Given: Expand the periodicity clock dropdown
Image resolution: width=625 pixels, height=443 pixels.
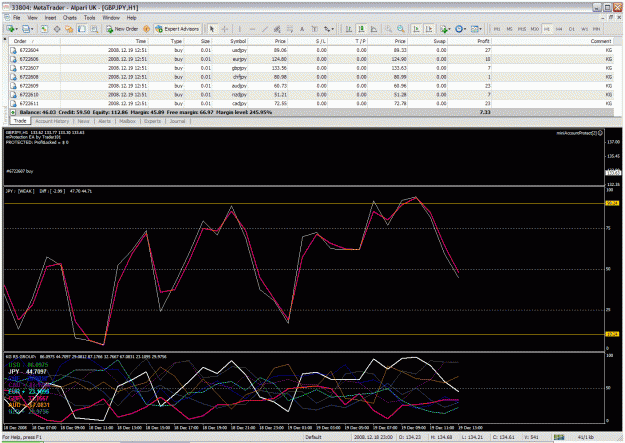Looking at the screenshot, I should click(x=461, y=29).
